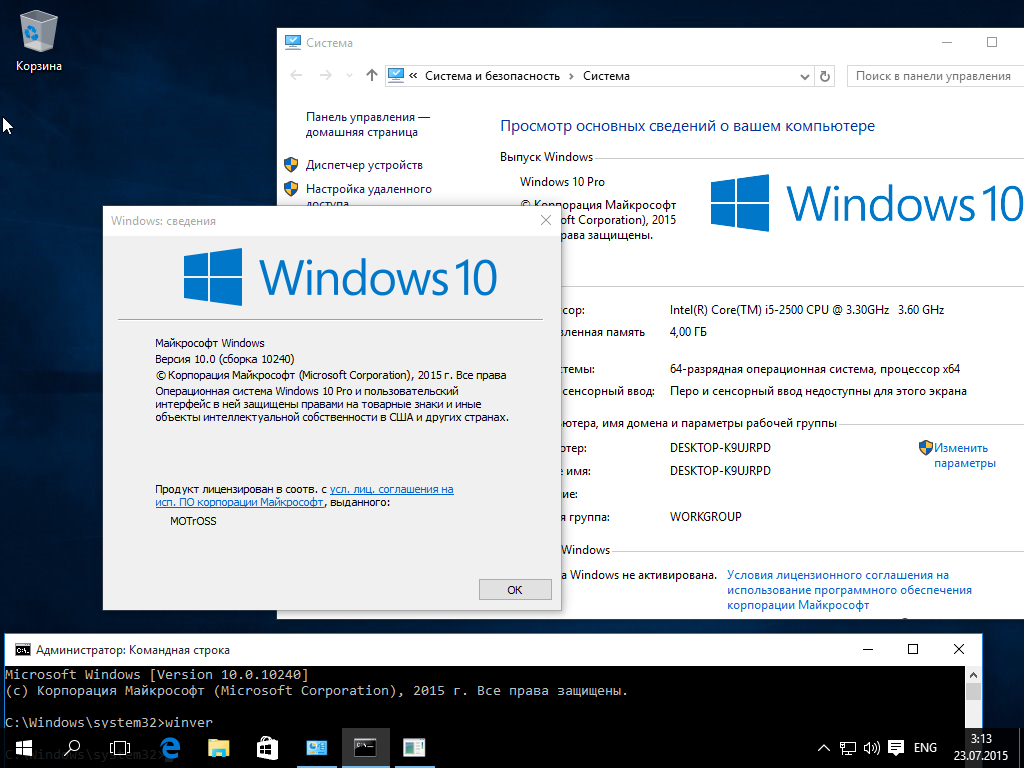Switch to winver window taskbar button
This screenshot has width=1024, height=768.
click(x=414, y=748)
